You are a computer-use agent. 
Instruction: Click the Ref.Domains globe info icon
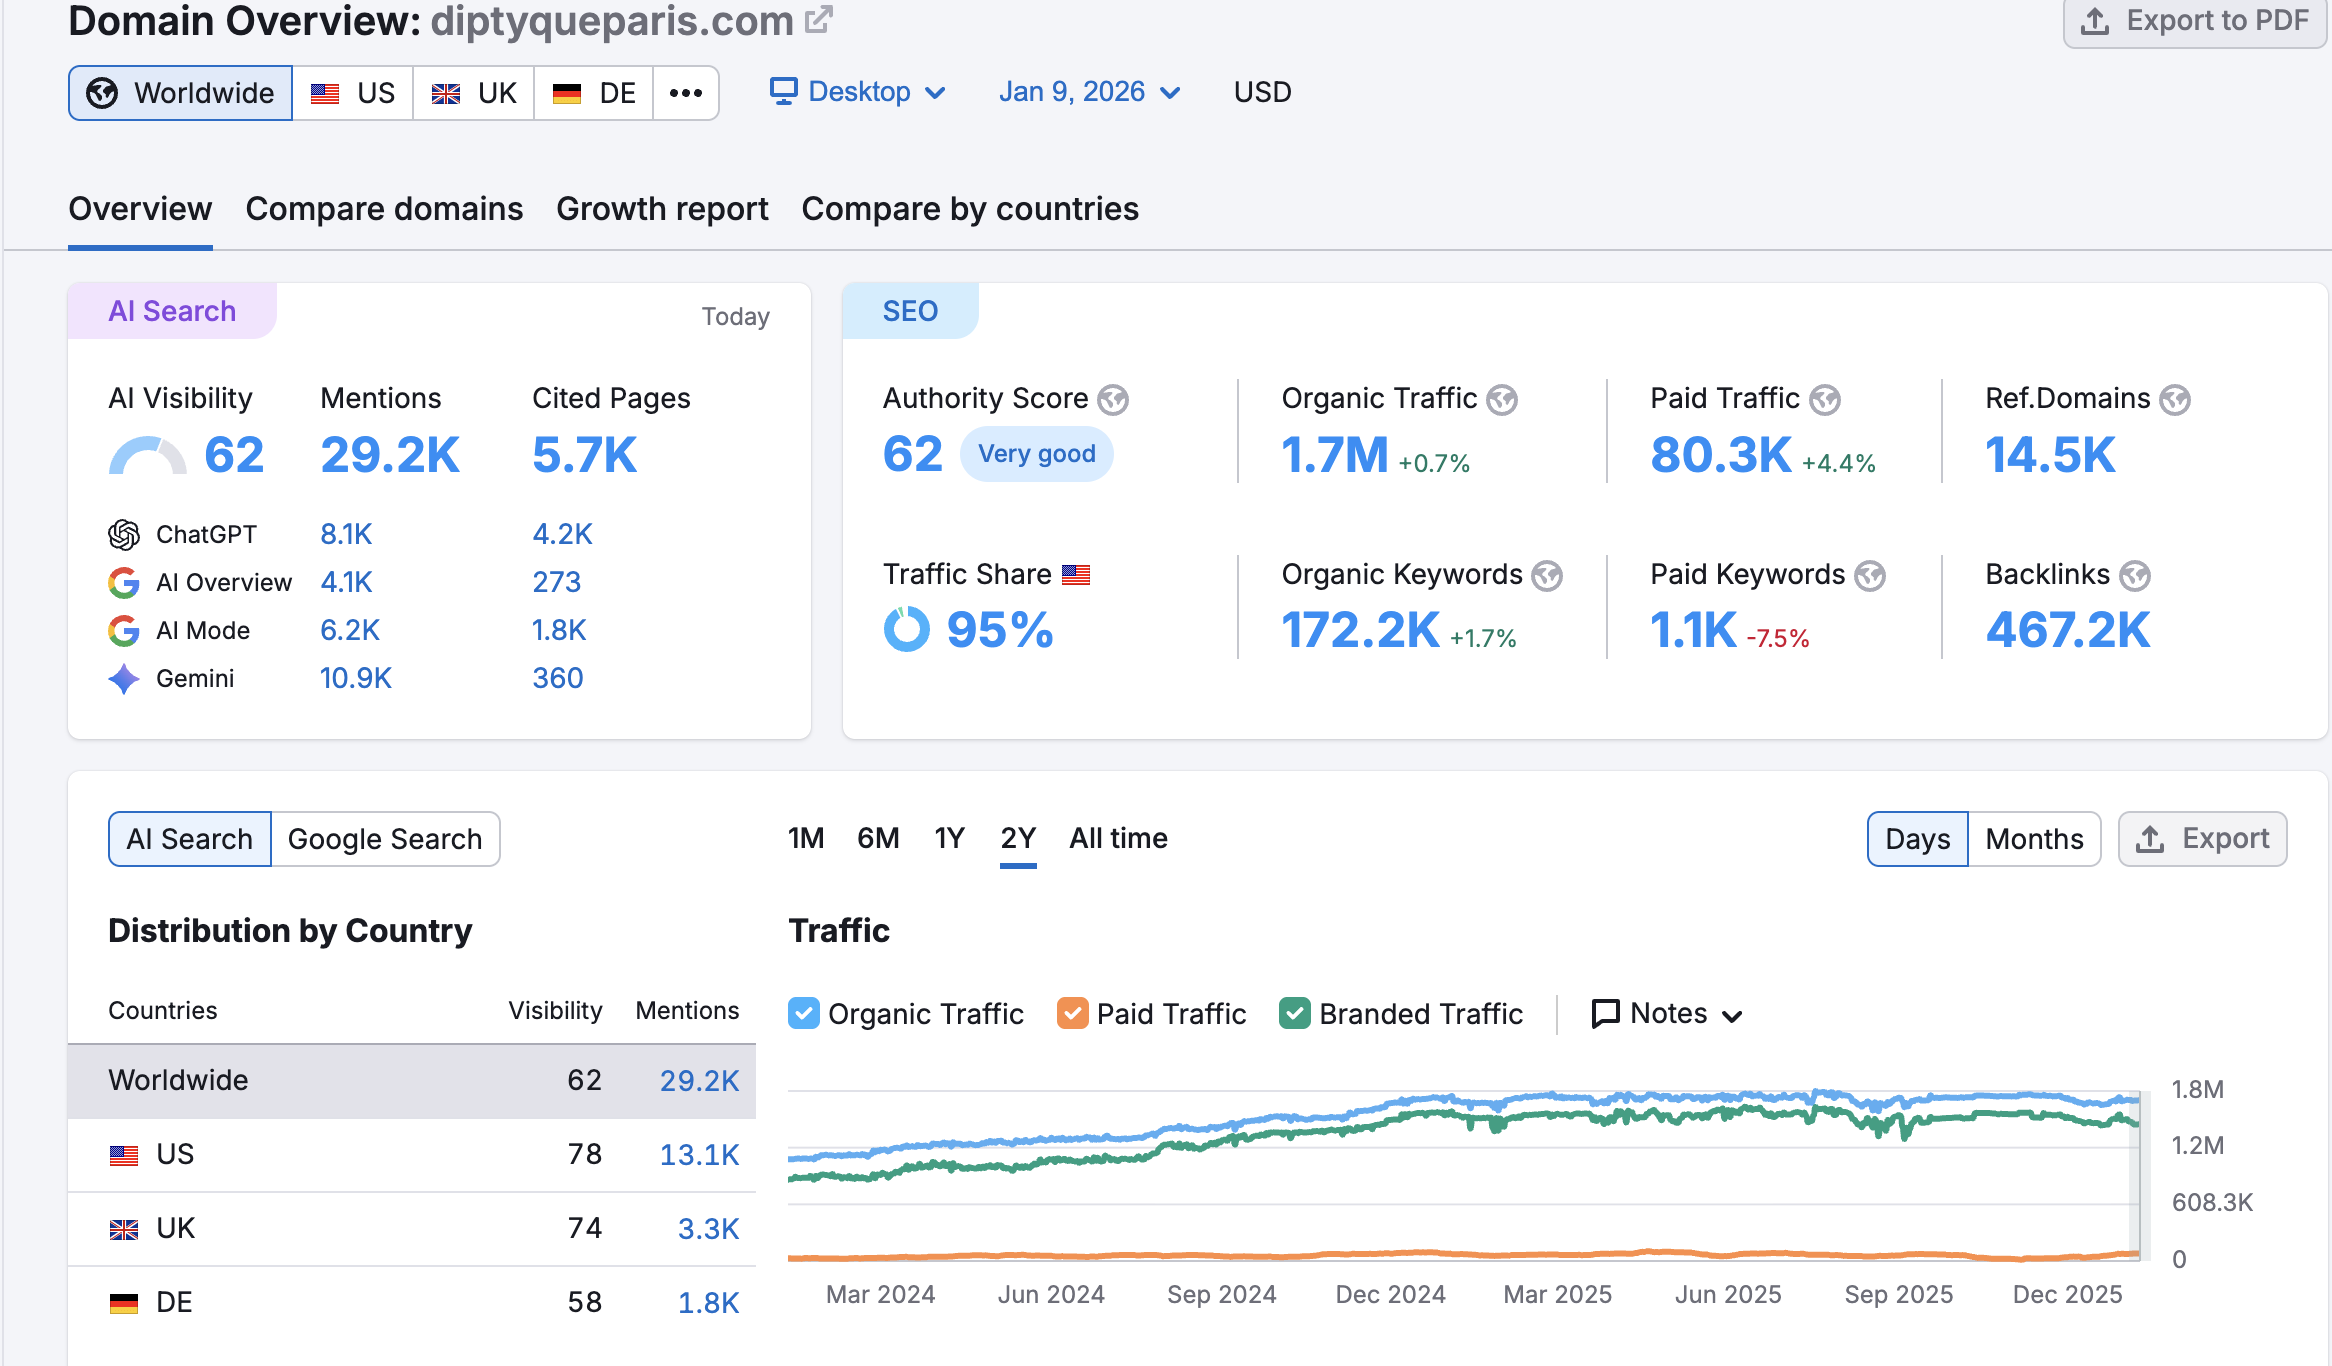pos(2175,400)
